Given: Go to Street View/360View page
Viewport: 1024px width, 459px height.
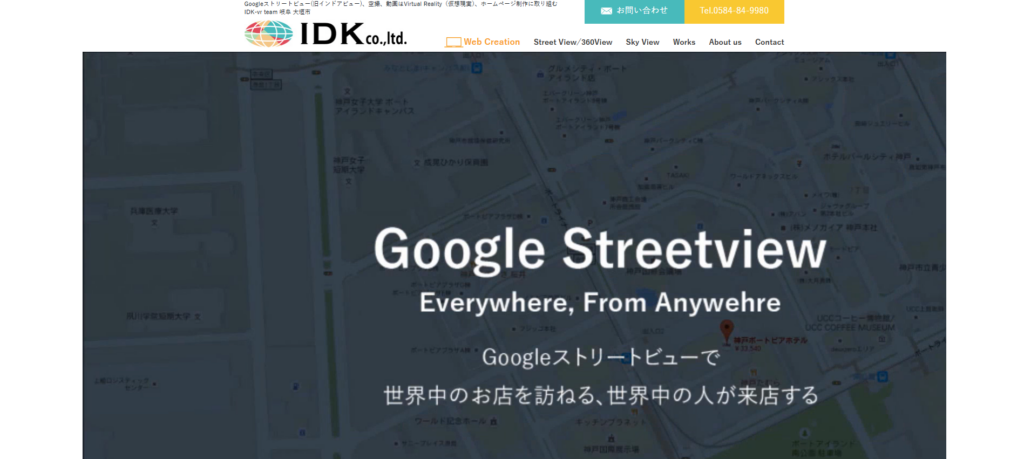Looking at the screenshot, I should [x=572, y=42].
